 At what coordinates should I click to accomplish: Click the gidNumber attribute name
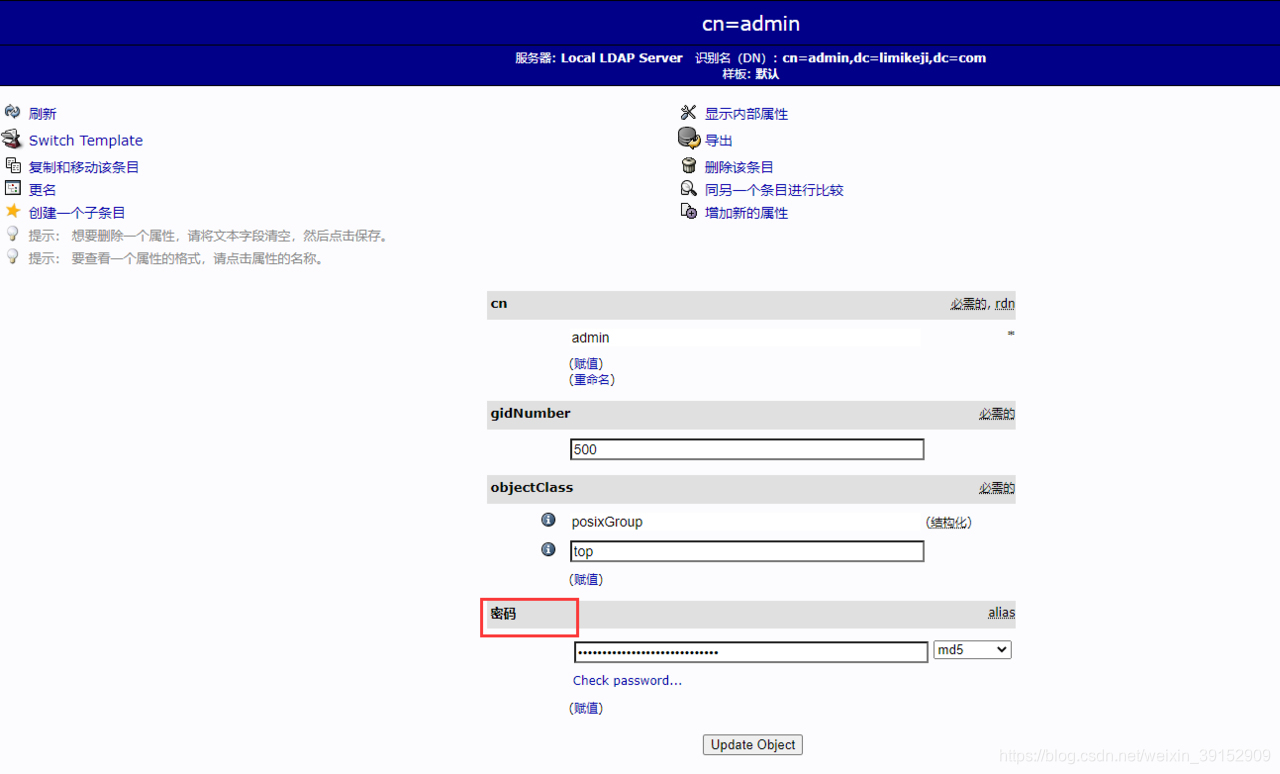coord(530,413)
